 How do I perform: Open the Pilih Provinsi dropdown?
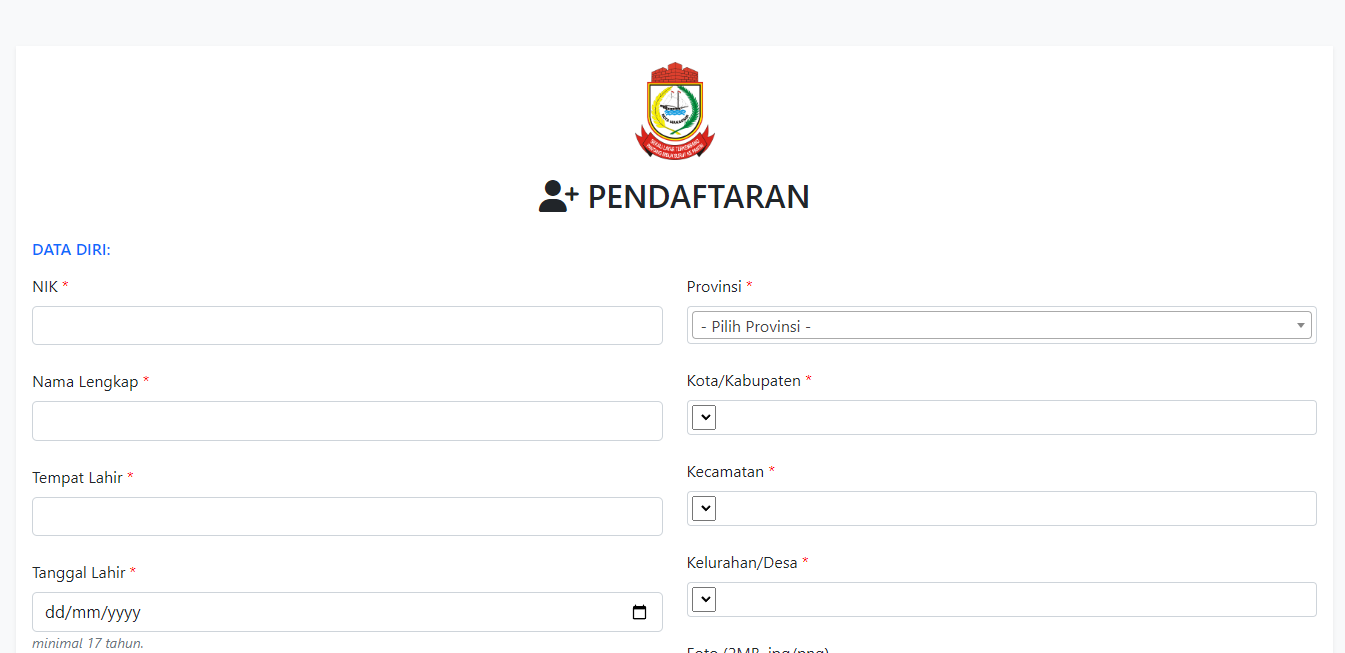[1001, 326]
